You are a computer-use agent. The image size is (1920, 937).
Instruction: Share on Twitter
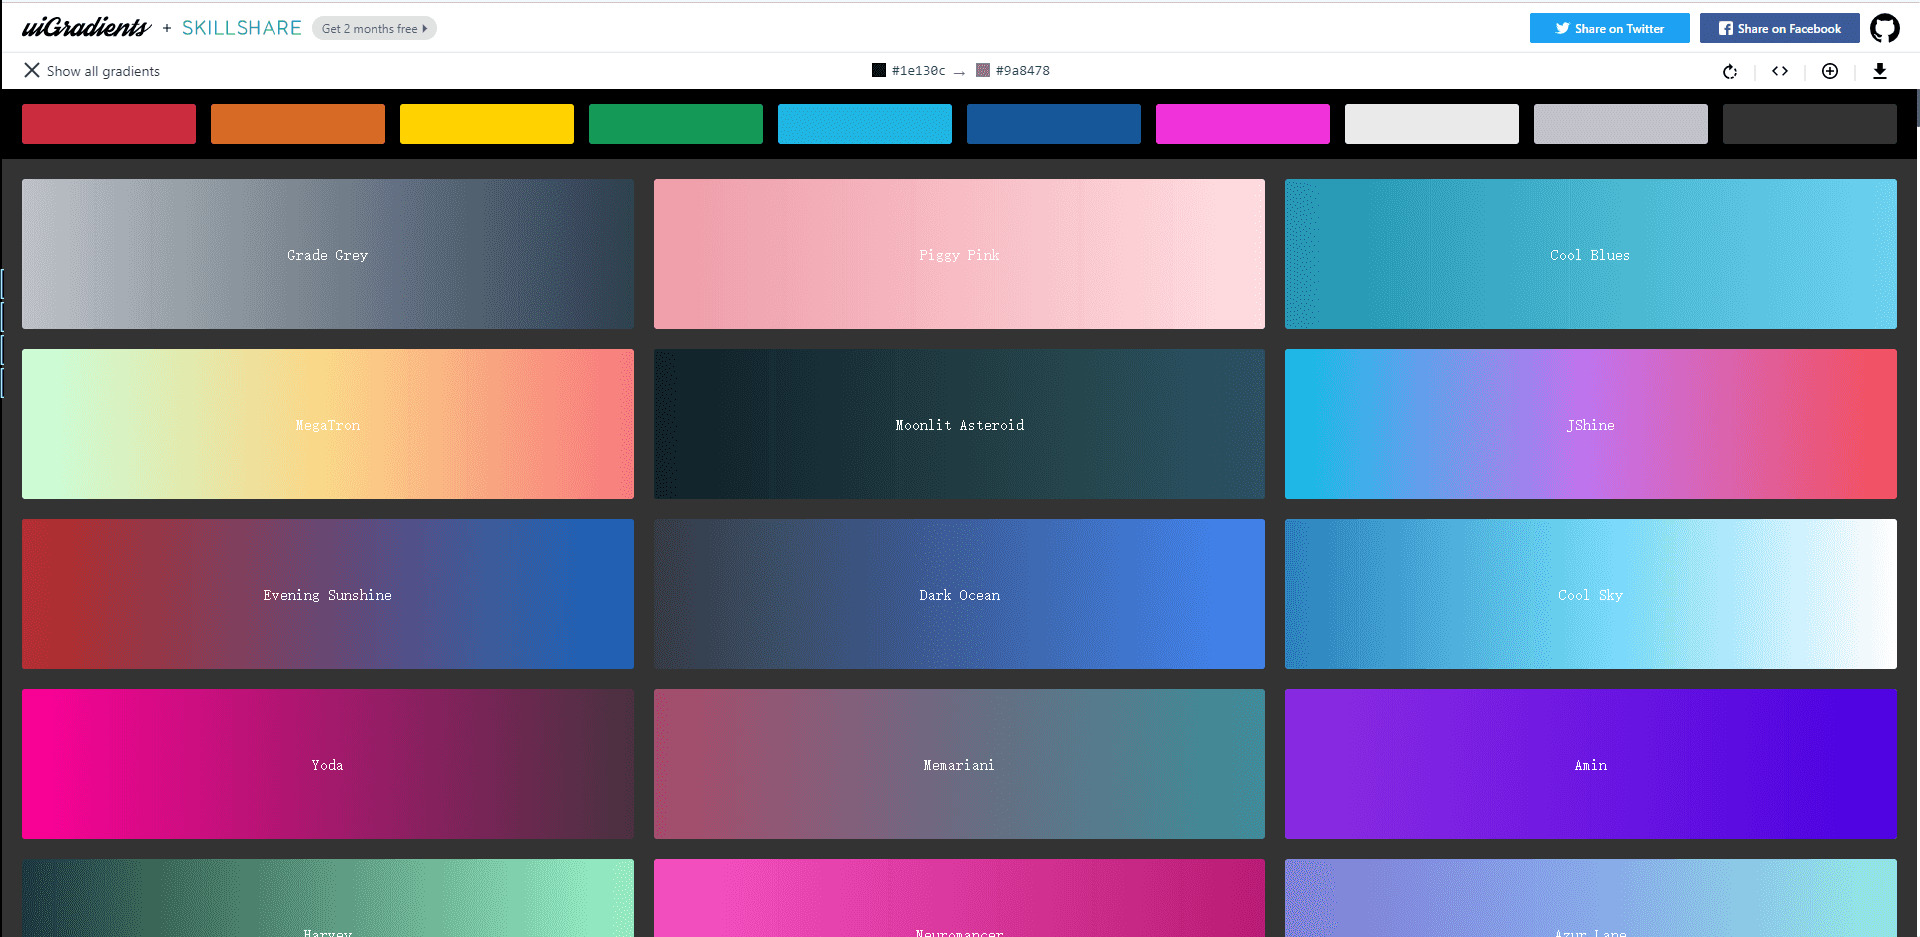(1610, 28)
